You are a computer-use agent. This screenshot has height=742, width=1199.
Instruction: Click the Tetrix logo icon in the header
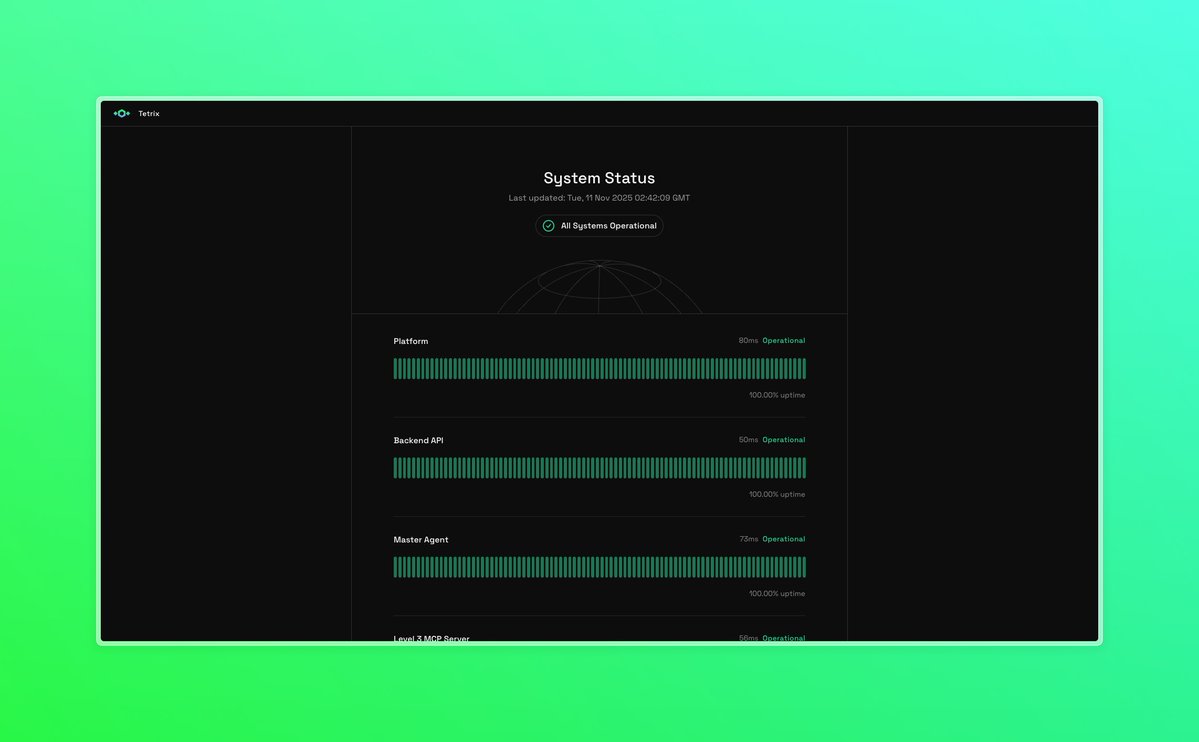click(x=121, y=113)
